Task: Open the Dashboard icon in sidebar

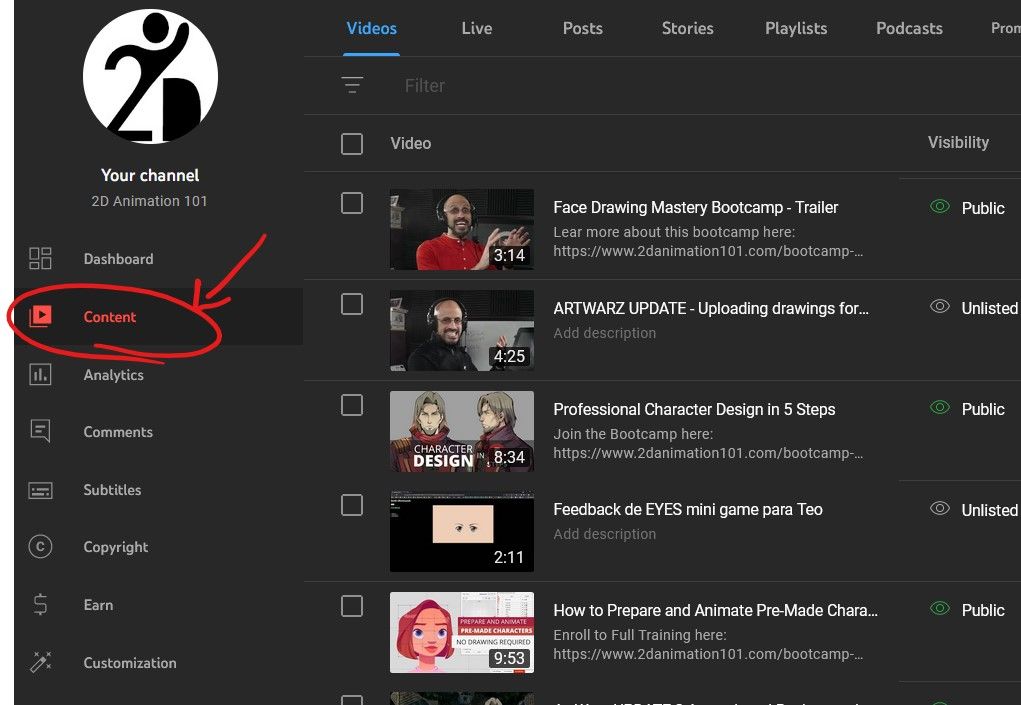Action: [x=40, y=259]
